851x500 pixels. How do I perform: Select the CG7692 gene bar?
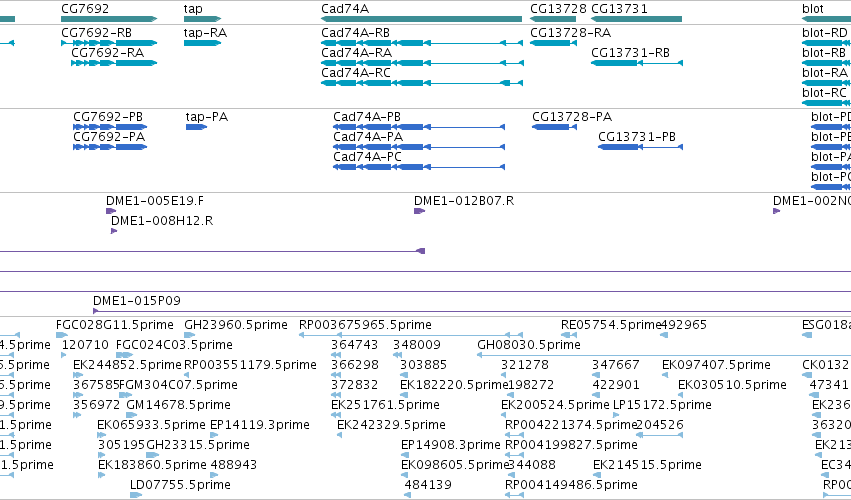click(109, 19)
